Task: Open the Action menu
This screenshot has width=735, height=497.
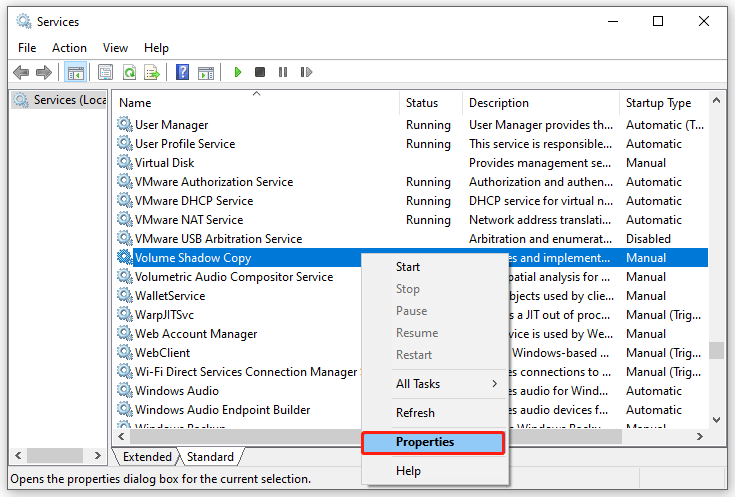Action: [x=69, y=47]
